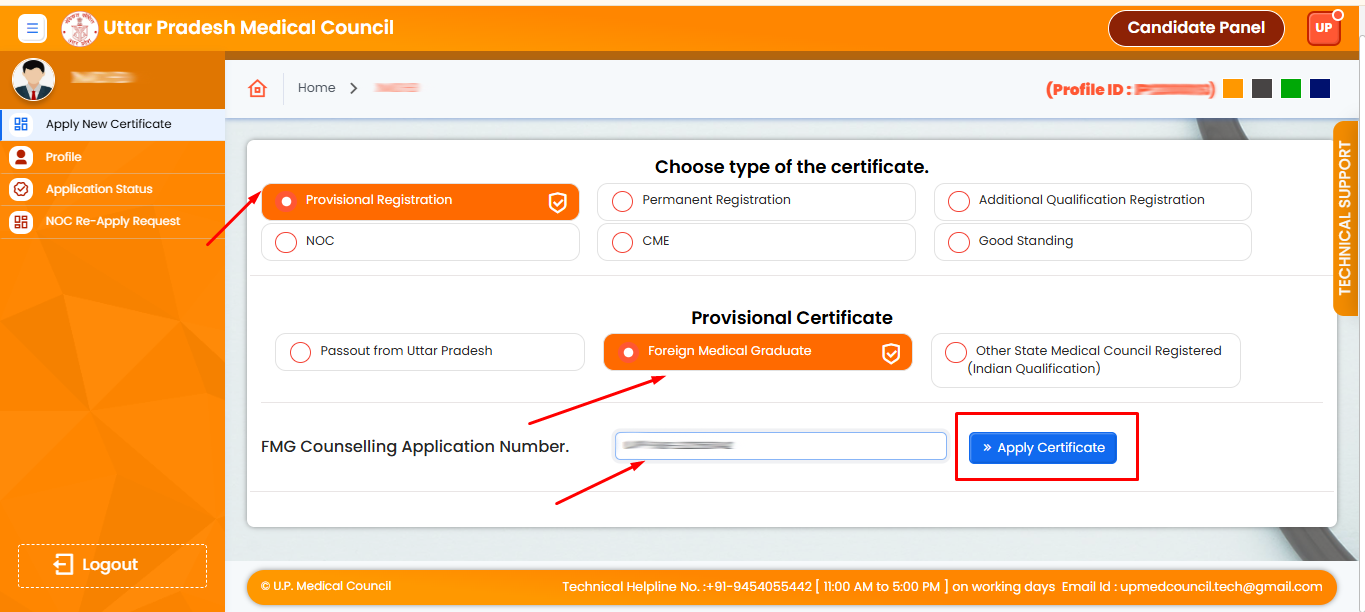This screenshot has width=1365, height=612.
Task: Click the hamburger menu icon in header
Action: [x=32, y=29]
